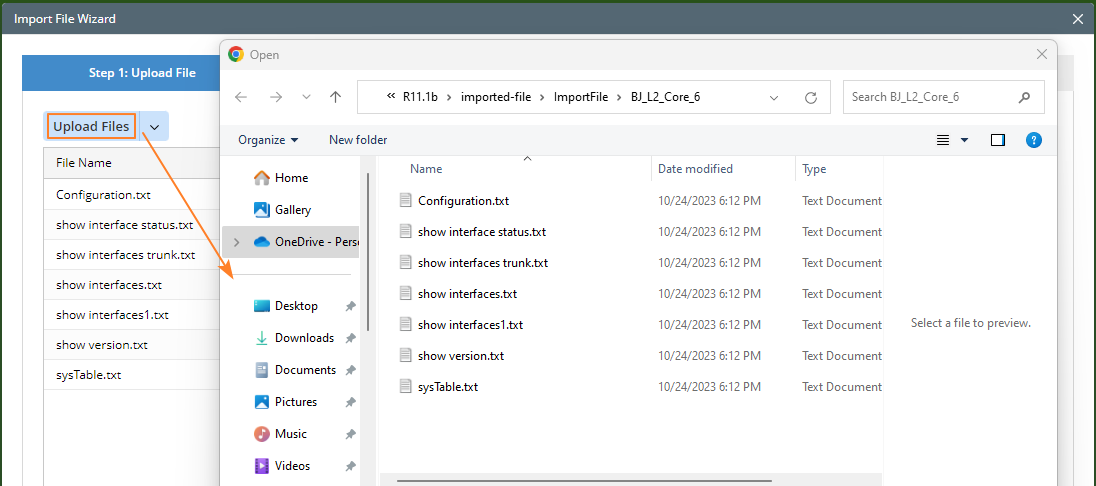Expand the address bar path dropdown

(774, 97)
